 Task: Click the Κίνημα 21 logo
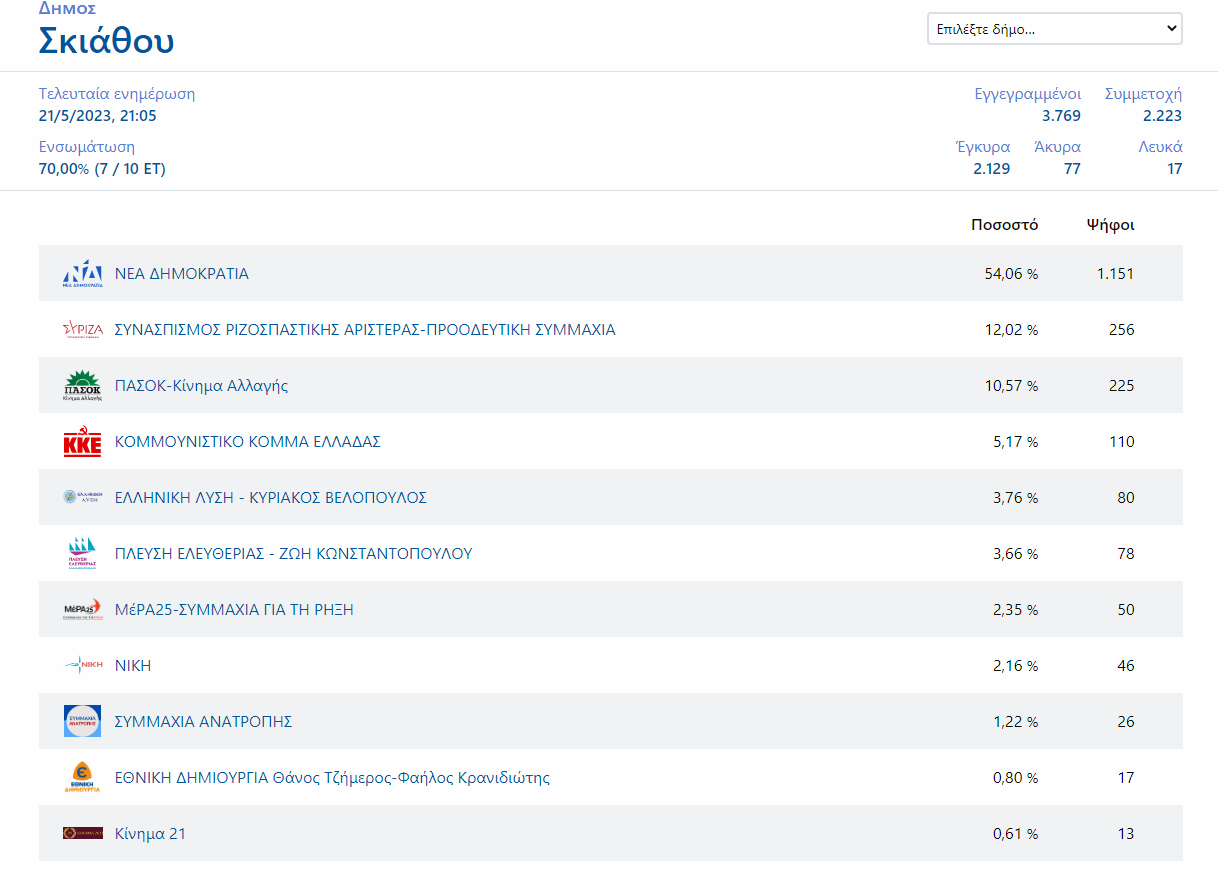82,834
